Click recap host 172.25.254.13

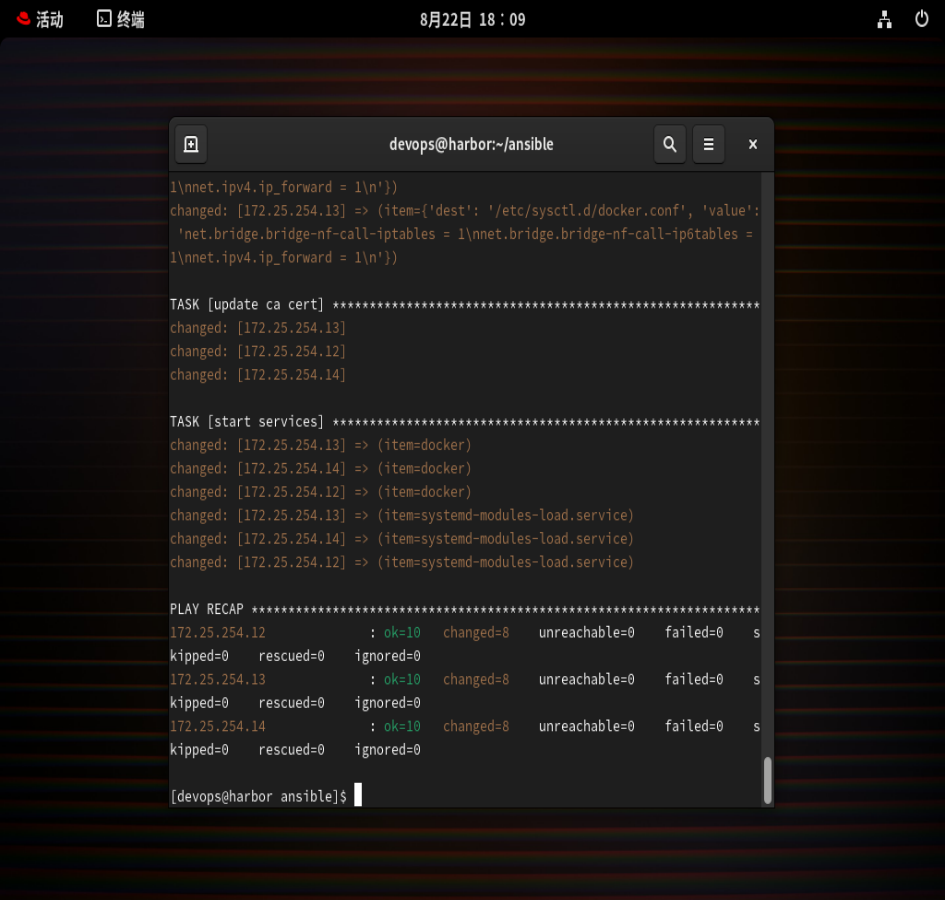click(218, 679)
